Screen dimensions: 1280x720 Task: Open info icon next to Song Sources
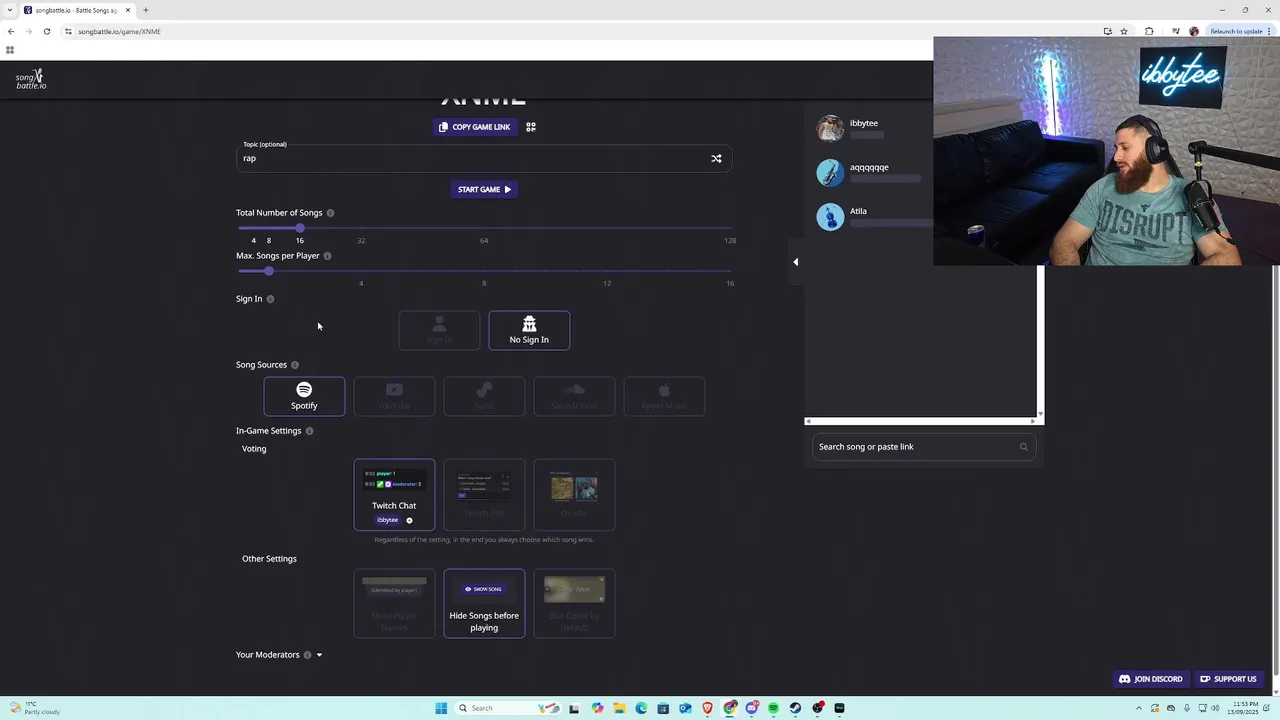(294, 365)
